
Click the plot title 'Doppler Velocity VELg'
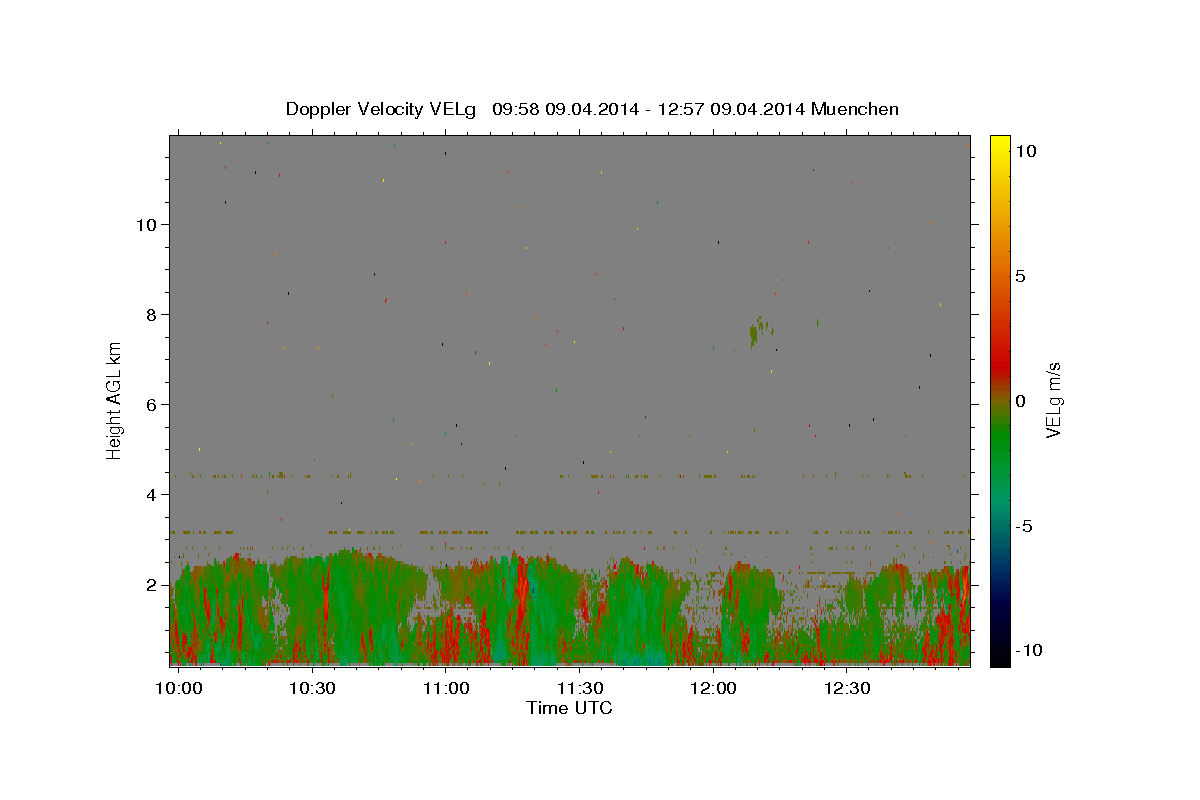(380, 109)
